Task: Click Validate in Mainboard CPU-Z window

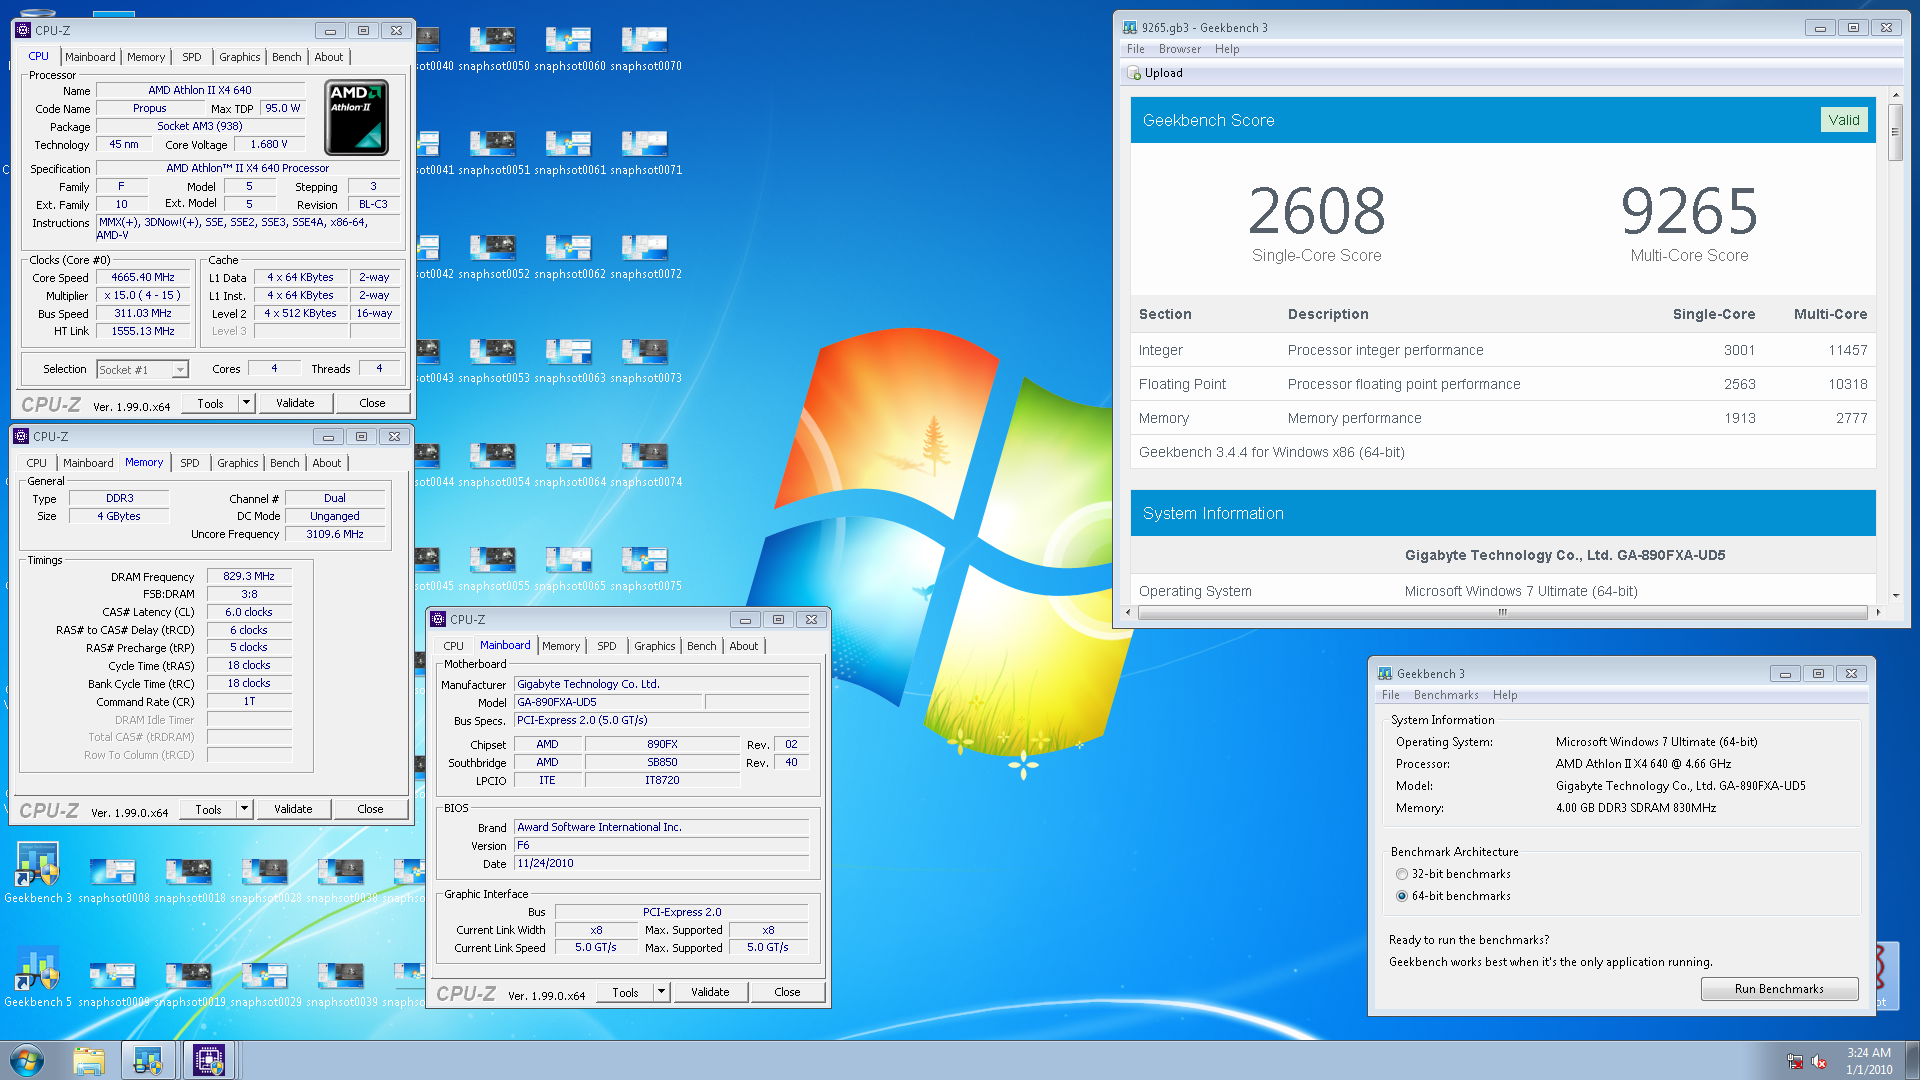Action: 710,992
